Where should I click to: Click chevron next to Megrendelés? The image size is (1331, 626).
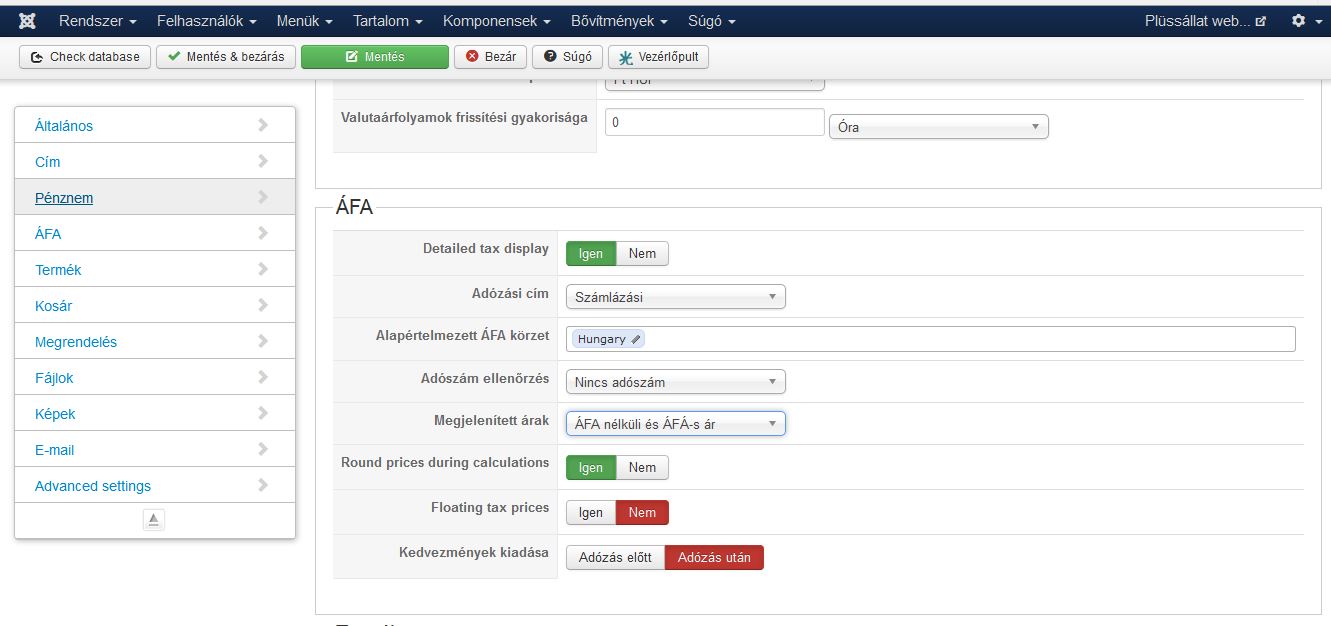coord(263,341)
